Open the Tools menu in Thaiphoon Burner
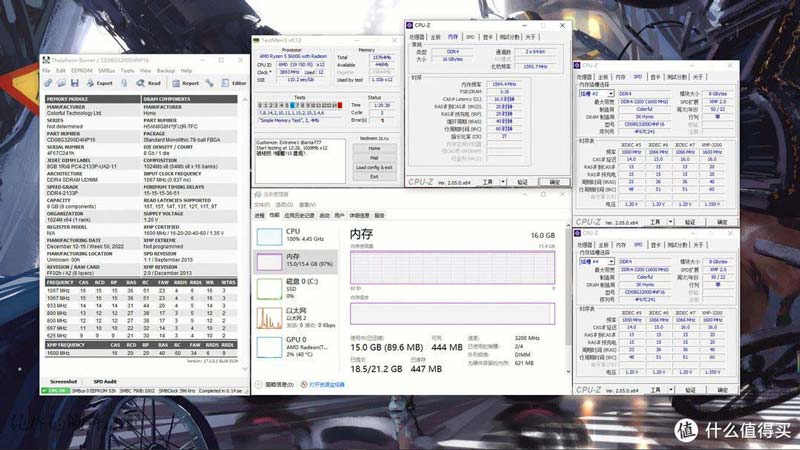The height and width of the screenshot is (450, 800). (x=127, y=70)
